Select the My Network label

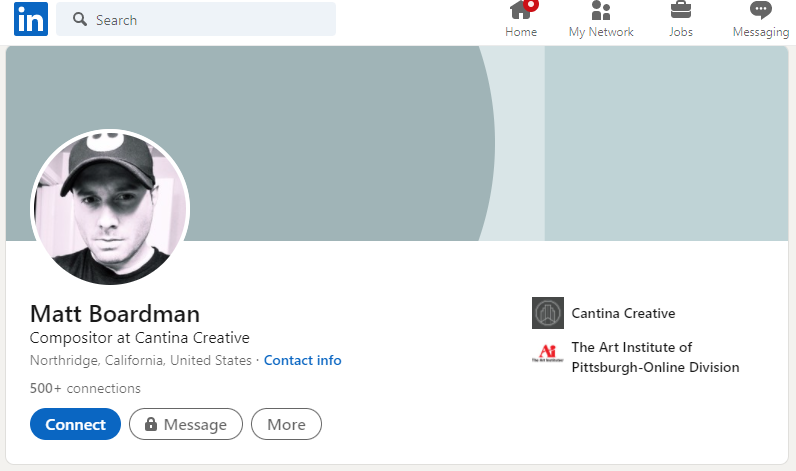tap(601, 32)
